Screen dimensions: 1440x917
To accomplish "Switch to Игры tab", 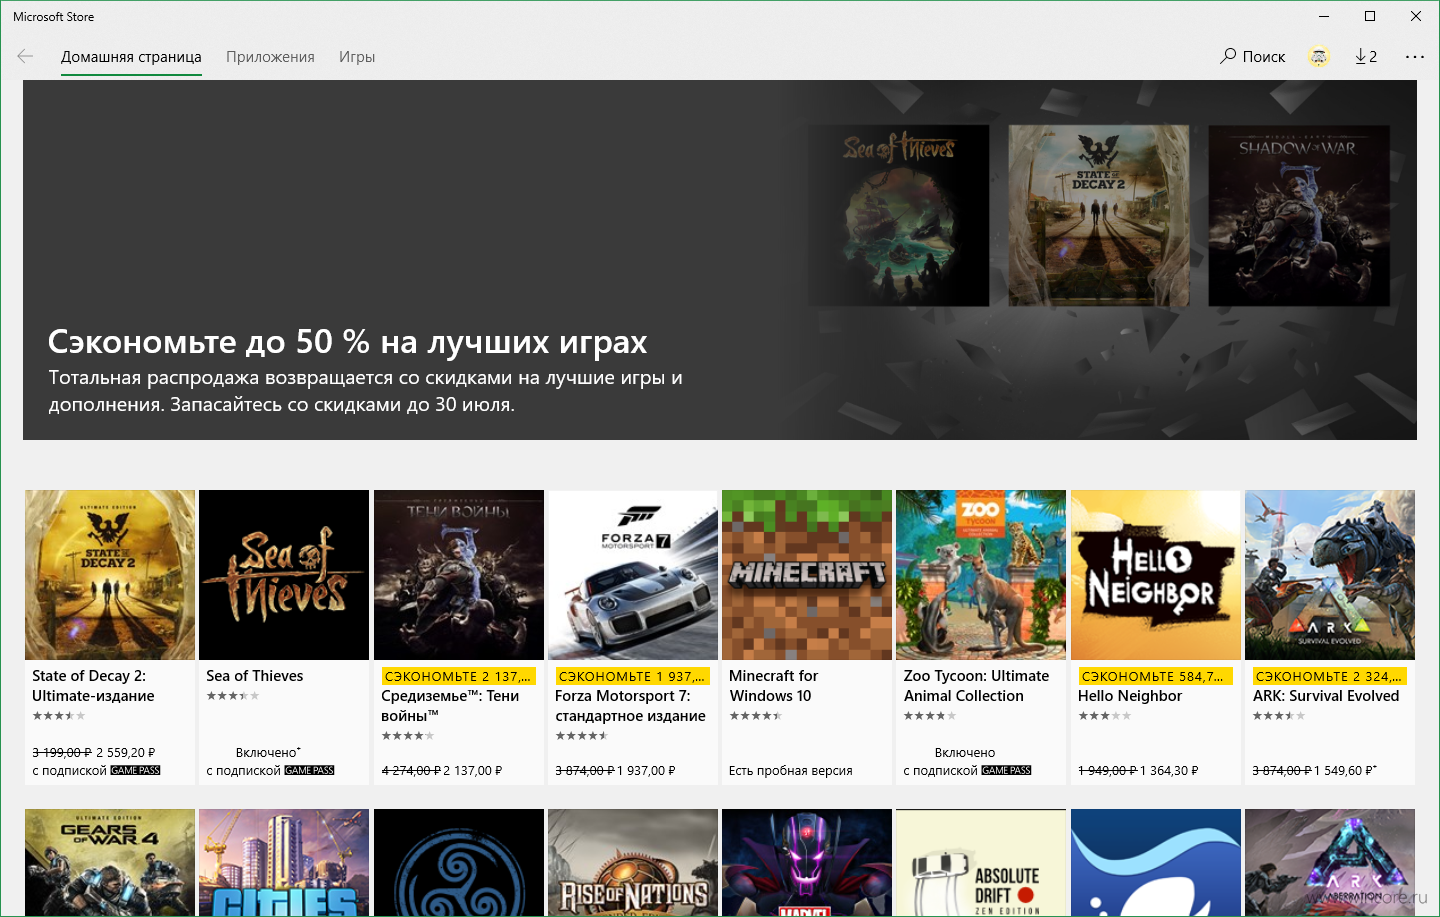I will coord(357,57).
